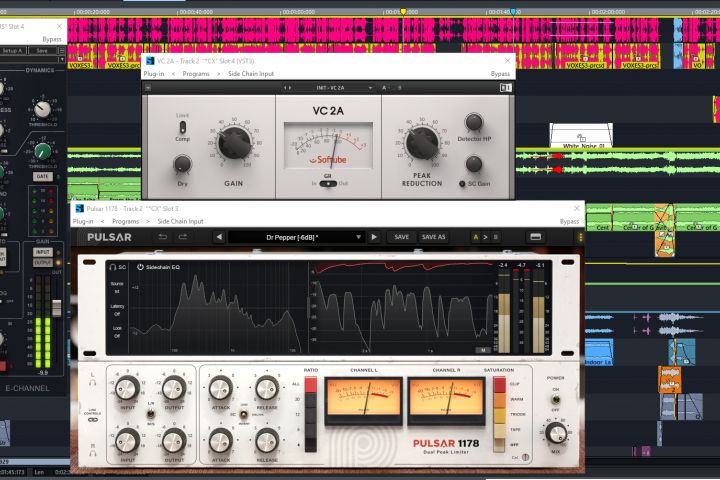The height and width of the screenshot is (480, 720).
Task: Open Programs menu in VC 2A window
Action: tap(196, 73)
